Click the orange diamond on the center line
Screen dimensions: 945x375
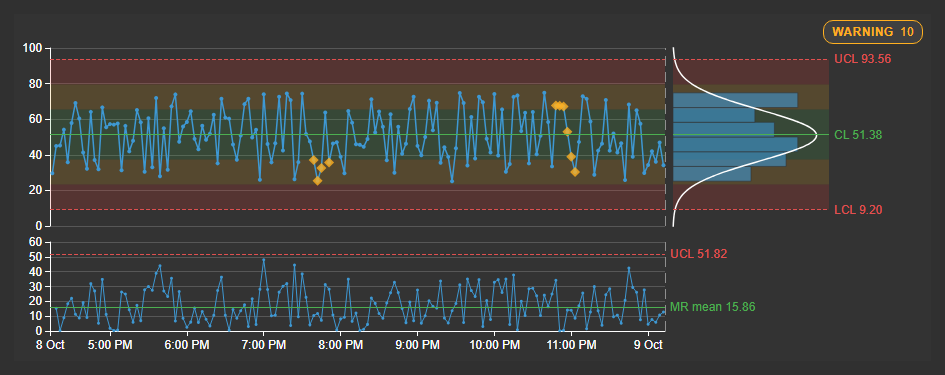click(x=567, y=131)
